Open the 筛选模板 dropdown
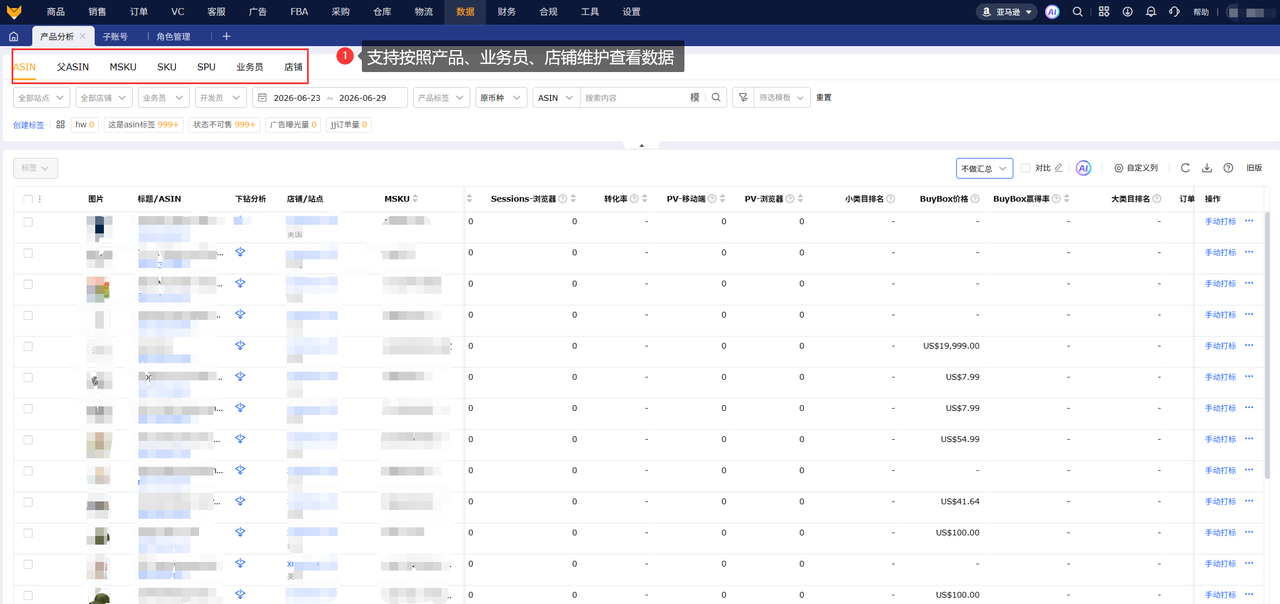 pos(781,98)
